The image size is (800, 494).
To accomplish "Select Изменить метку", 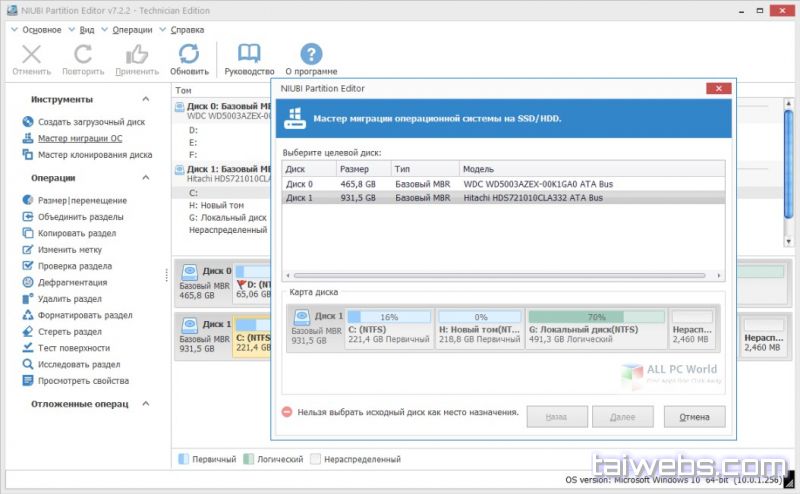I will (x=69, y=250).
